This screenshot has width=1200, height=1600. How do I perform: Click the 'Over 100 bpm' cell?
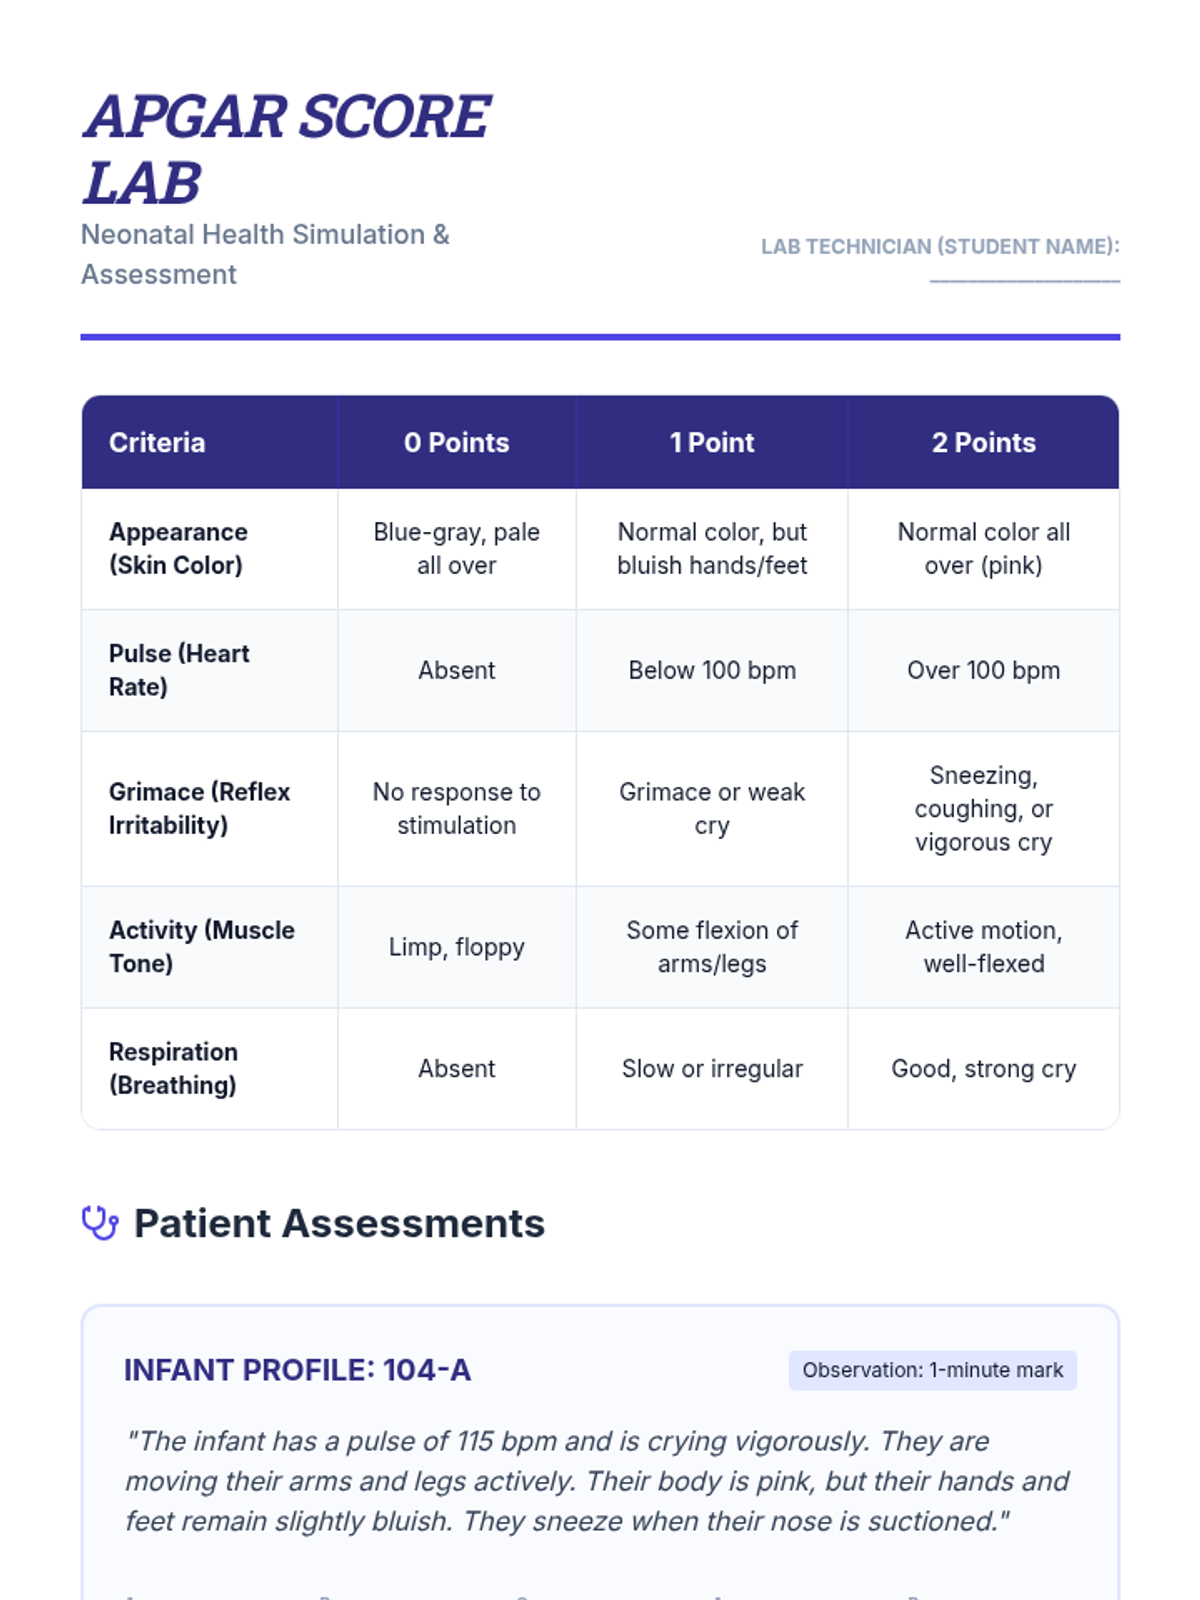(983, 670)
